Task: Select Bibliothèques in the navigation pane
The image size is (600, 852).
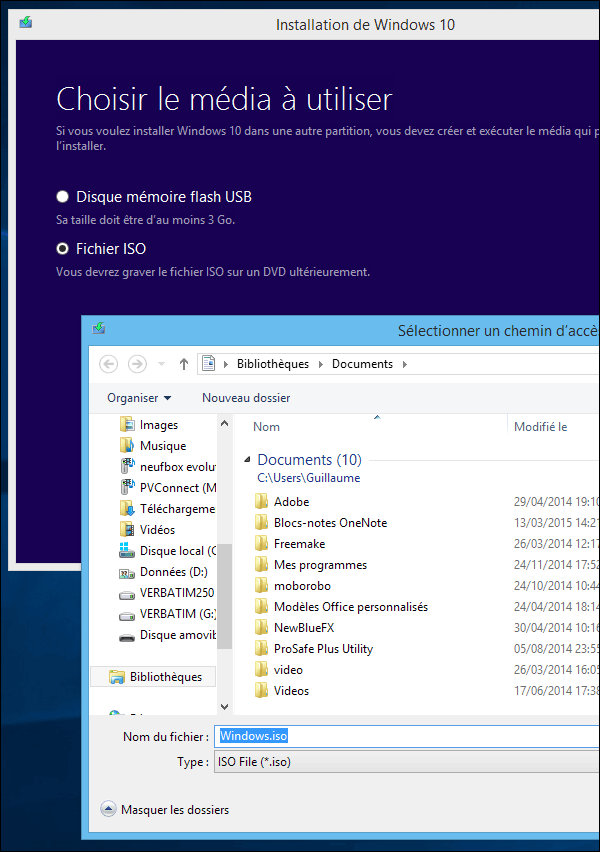Action: pos(165,677)
